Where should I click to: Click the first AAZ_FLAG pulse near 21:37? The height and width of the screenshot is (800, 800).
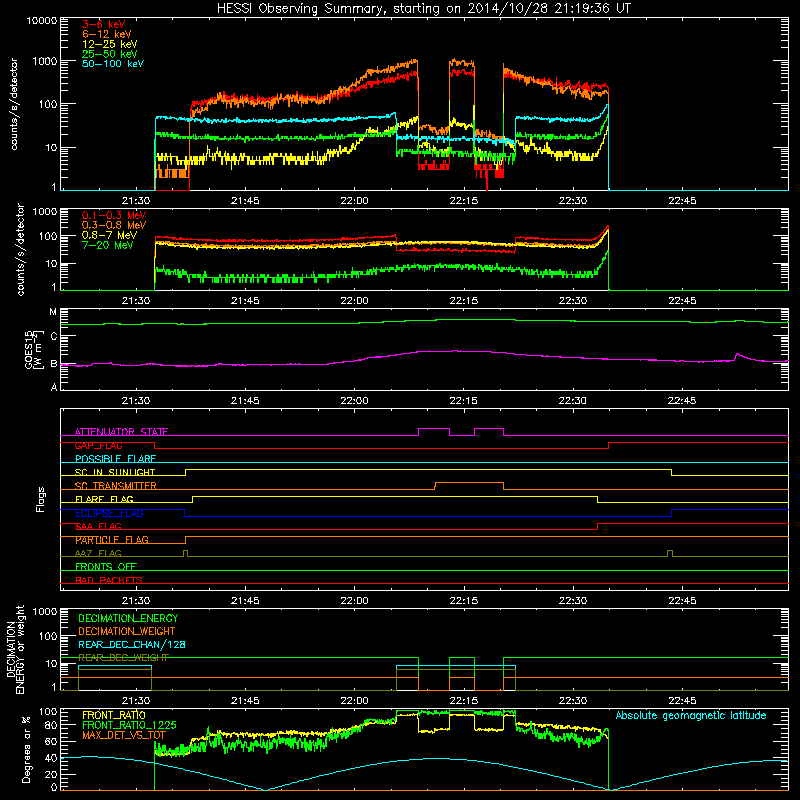tap(185, 552)
